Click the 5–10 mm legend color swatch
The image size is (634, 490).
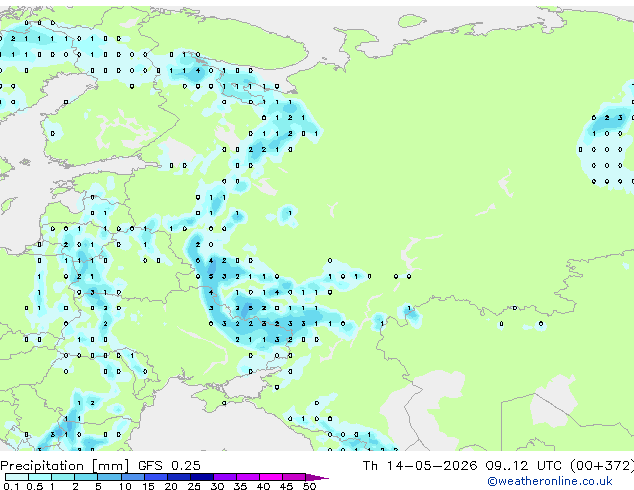coord(109,477)
